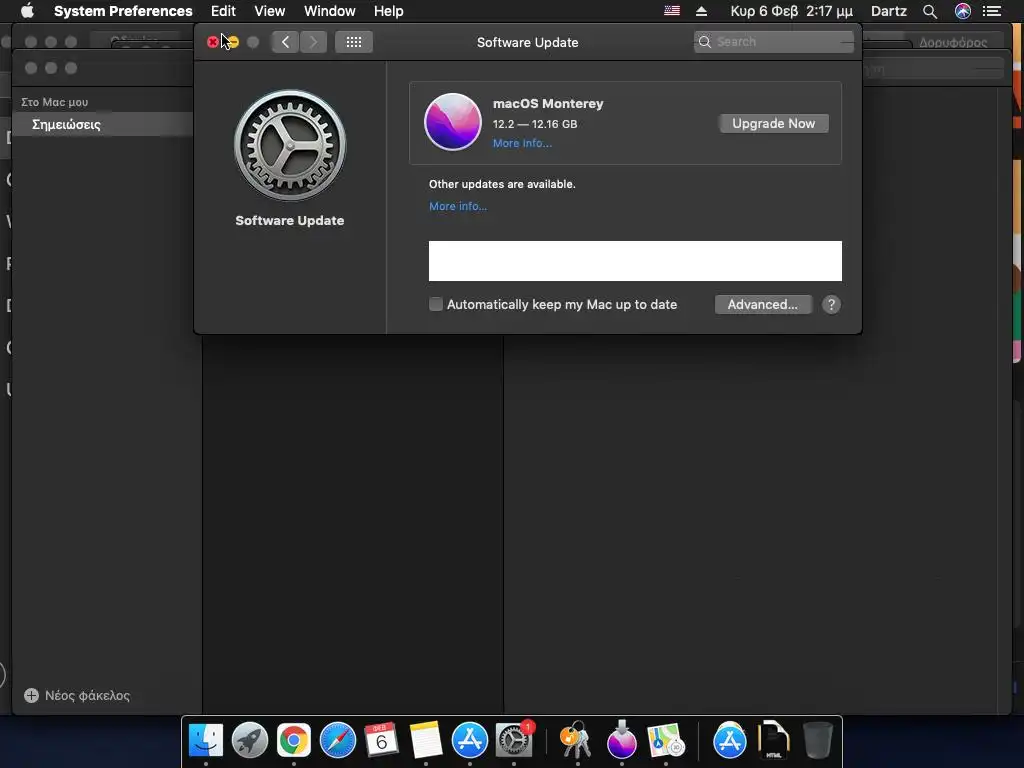Open Calendar icon showing 6
Screen dimensions: 1024x768
[381, 740]
